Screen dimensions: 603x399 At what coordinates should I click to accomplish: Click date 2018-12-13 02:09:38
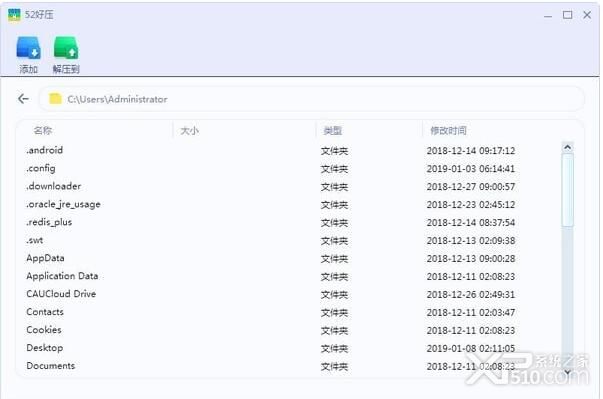click(x=471, y=241)
